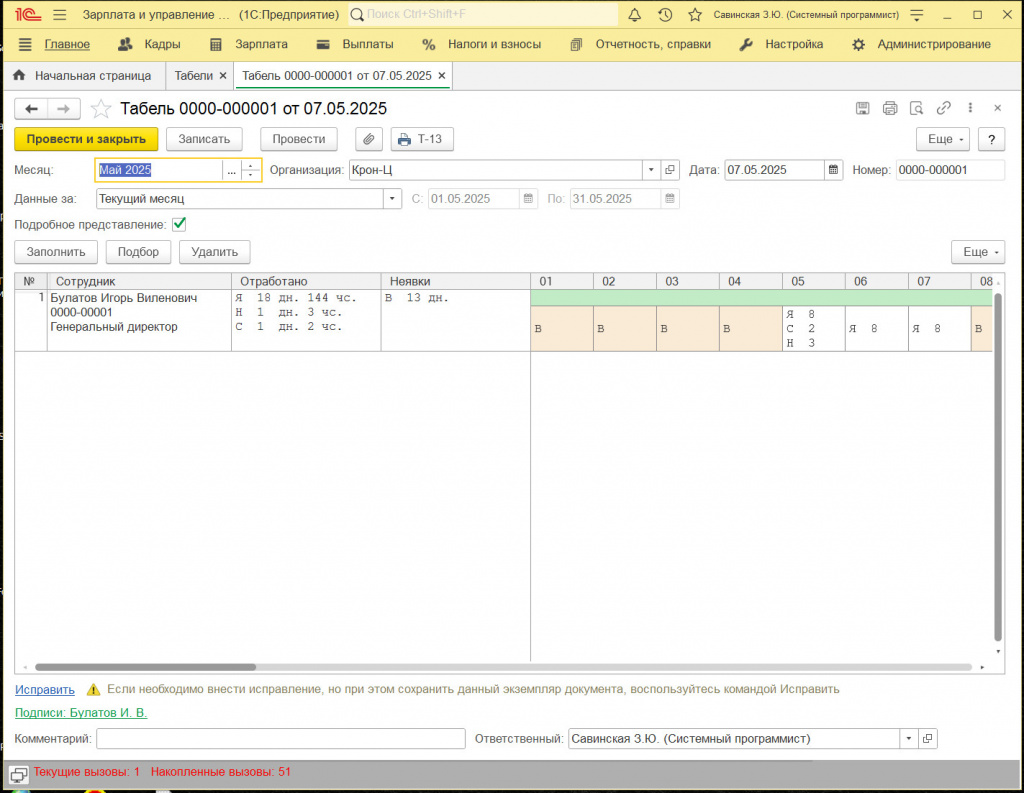Click the Удалить button
This screenshot has width=1024, height=793.
[x=215, y=252]
